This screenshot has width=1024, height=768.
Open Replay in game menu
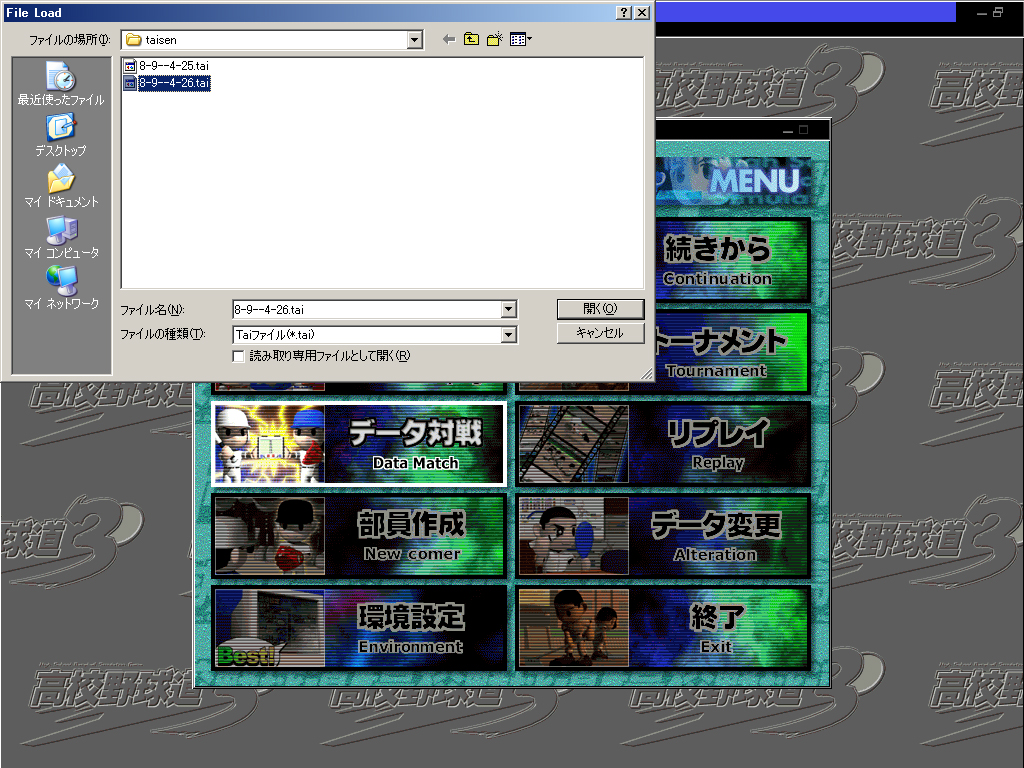pos(664,444)
